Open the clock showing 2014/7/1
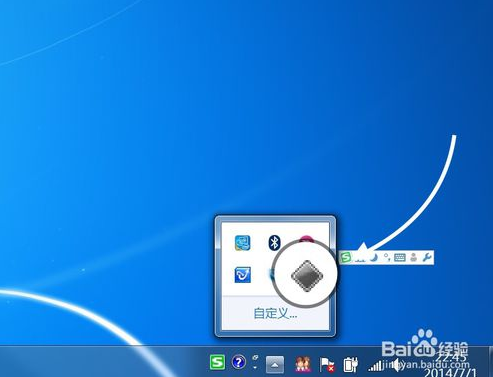This screenshot has width=493, height=377. tap(450, 365)
